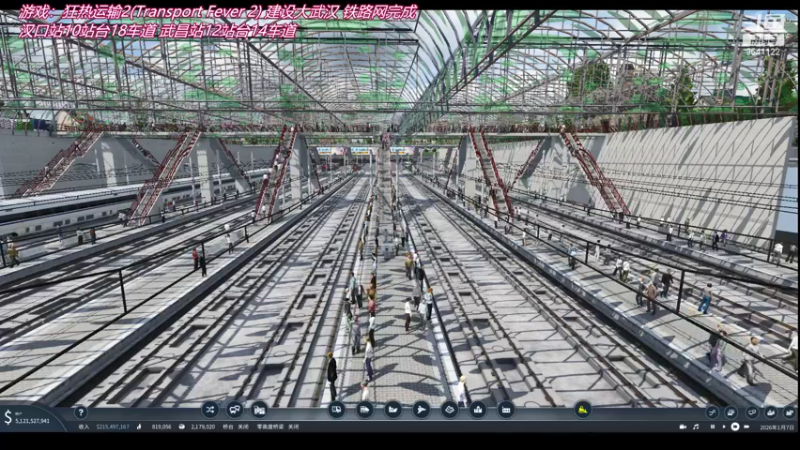Open the airplane construction menu
This screenshot has height=450, width=800.
[421, 410]
